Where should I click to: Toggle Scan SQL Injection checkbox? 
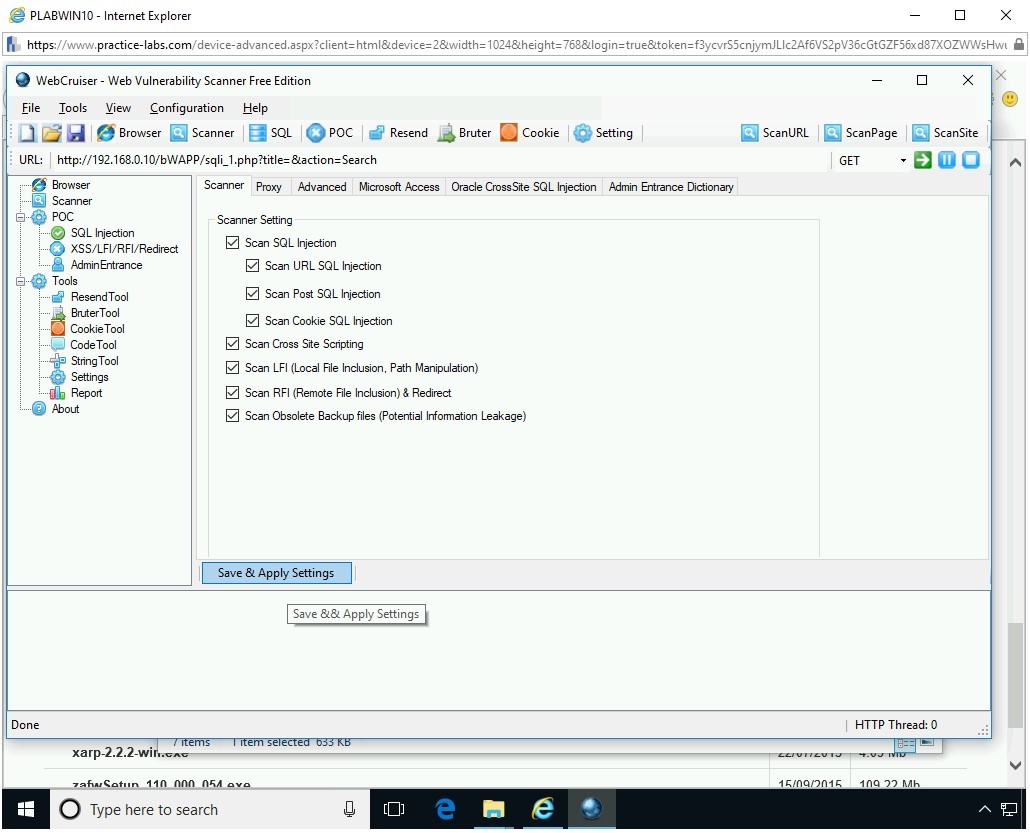coord(233,243)
